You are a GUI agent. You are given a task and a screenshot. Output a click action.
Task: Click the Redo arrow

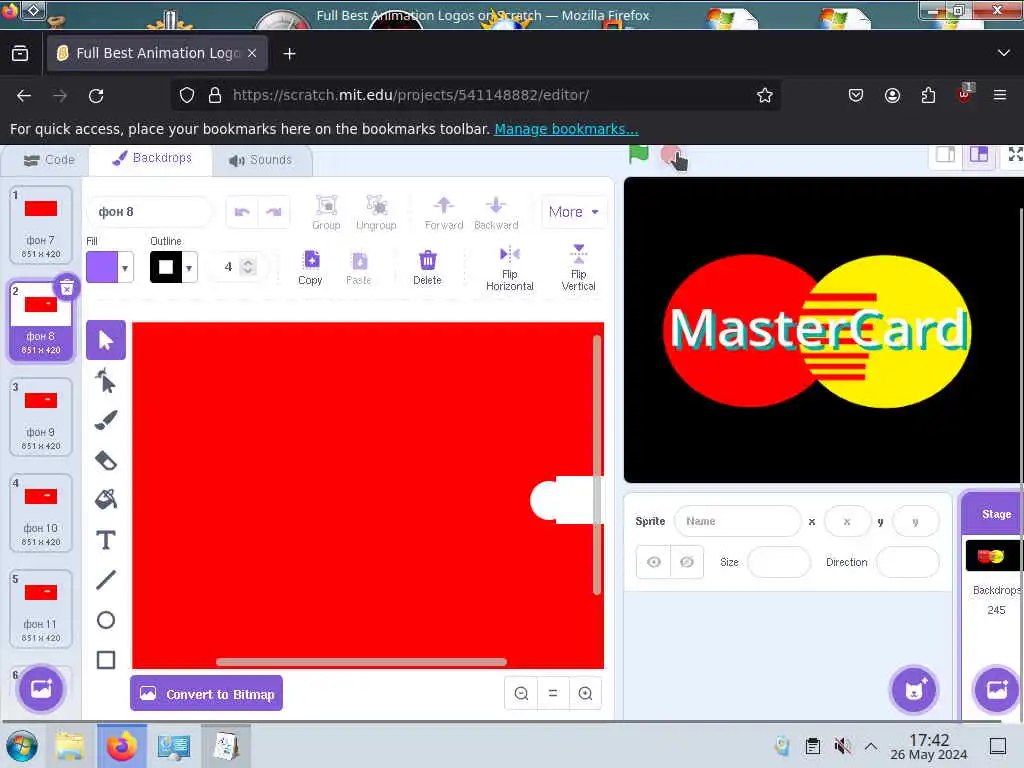pos(274,212)
